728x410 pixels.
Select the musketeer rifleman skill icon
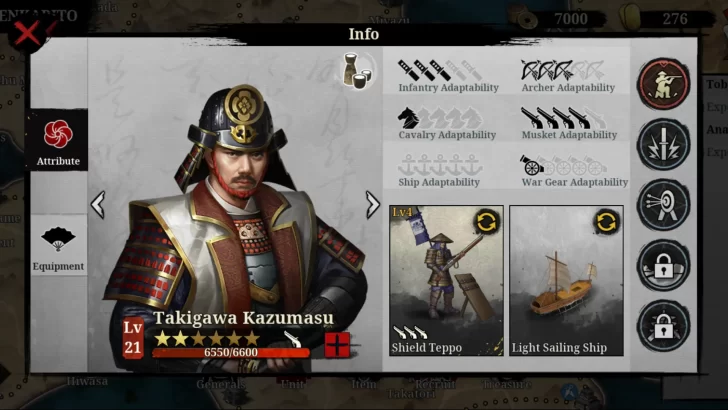663,84
